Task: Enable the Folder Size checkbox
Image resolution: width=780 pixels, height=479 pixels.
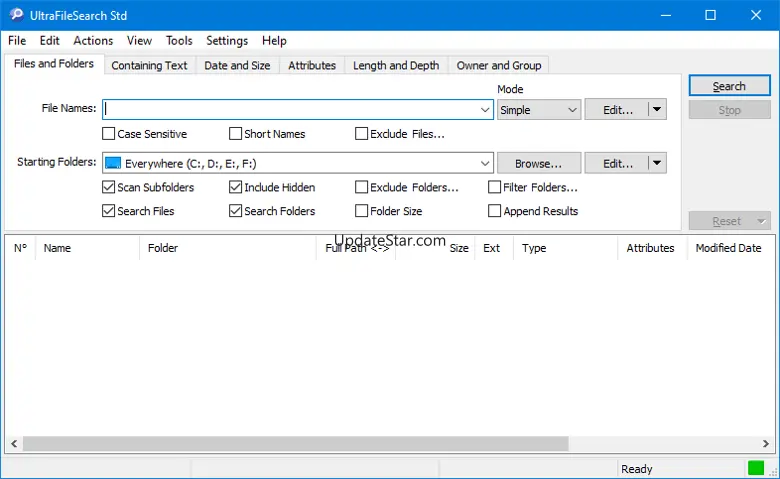Action: pyautogui.click(x=362, y=211)
